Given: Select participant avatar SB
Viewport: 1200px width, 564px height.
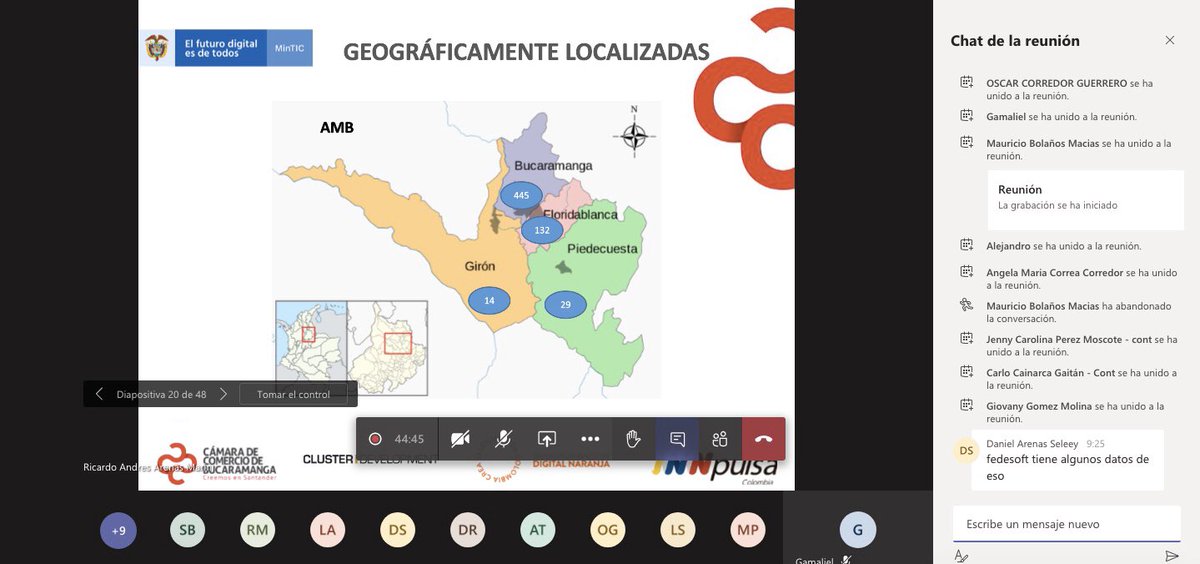Looking at the screenshot, I should pos(187,530).
